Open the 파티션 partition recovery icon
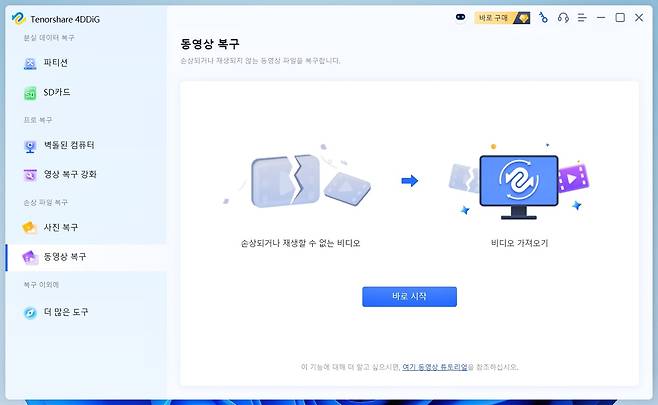Viewport: 658px width, 405px height. click(30, 63)
